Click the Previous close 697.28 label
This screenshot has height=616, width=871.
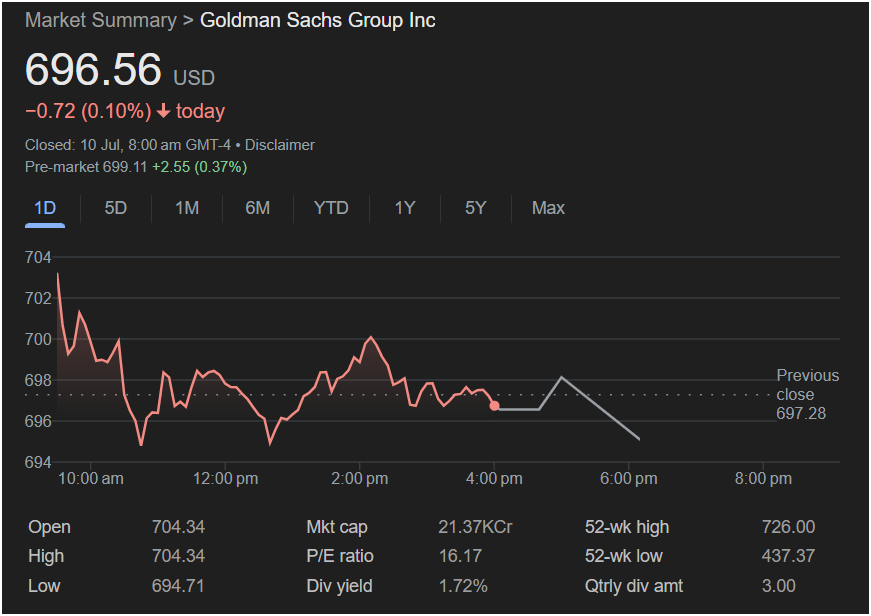pyautogui.click(x=808, y=394)
